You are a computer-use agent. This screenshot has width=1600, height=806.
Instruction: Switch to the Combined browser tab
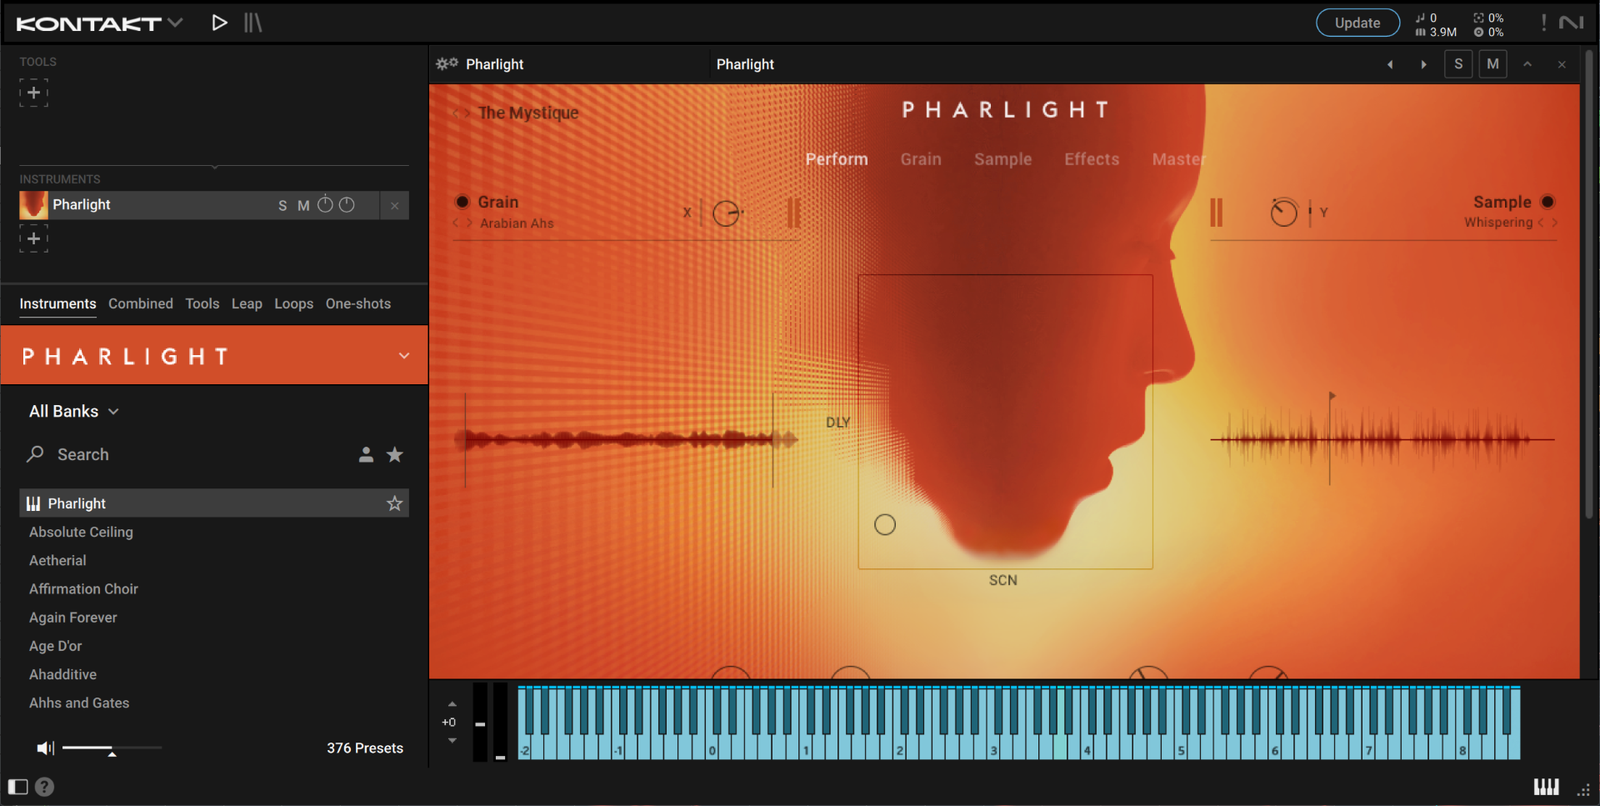(141, 304)
